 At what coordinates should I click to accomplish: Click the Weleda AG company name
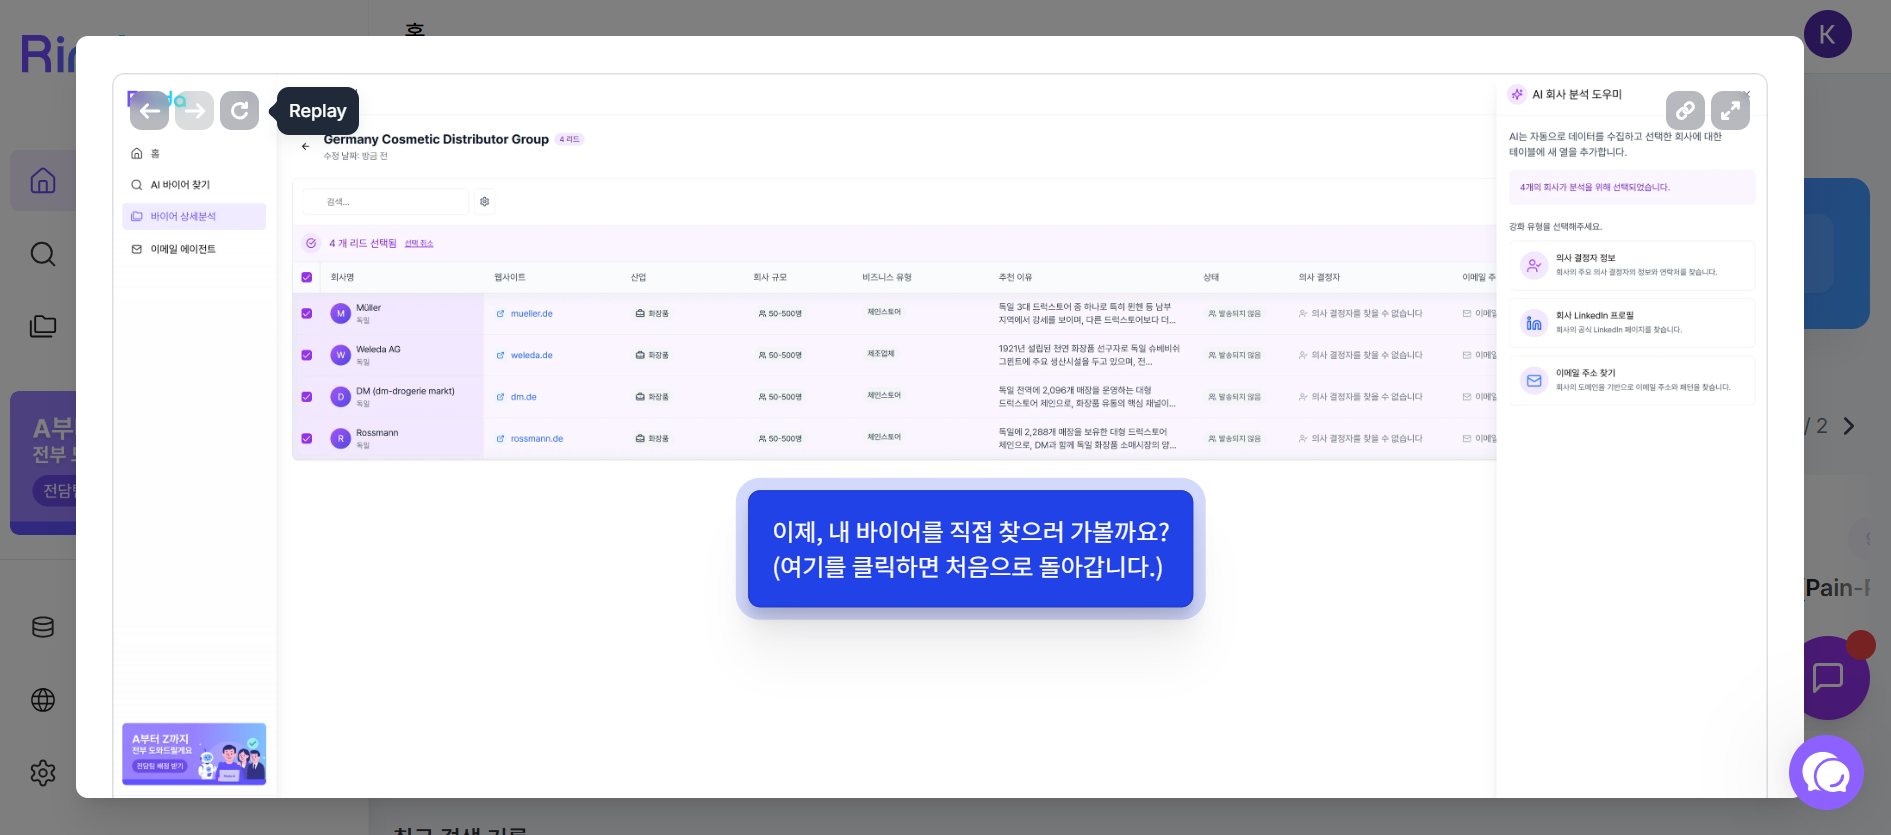[x=378, y=350]
